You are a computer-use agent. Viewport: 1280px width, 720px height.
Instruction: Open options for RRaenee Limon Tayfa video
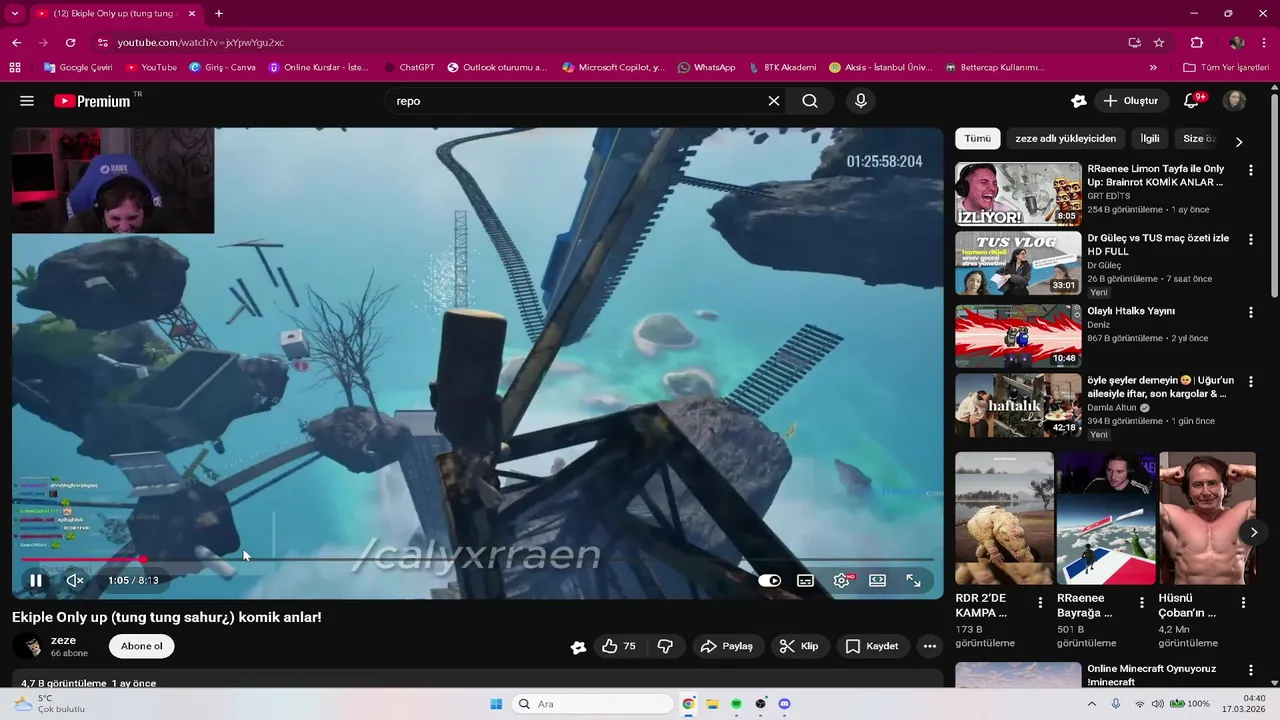pos(1250,171)
